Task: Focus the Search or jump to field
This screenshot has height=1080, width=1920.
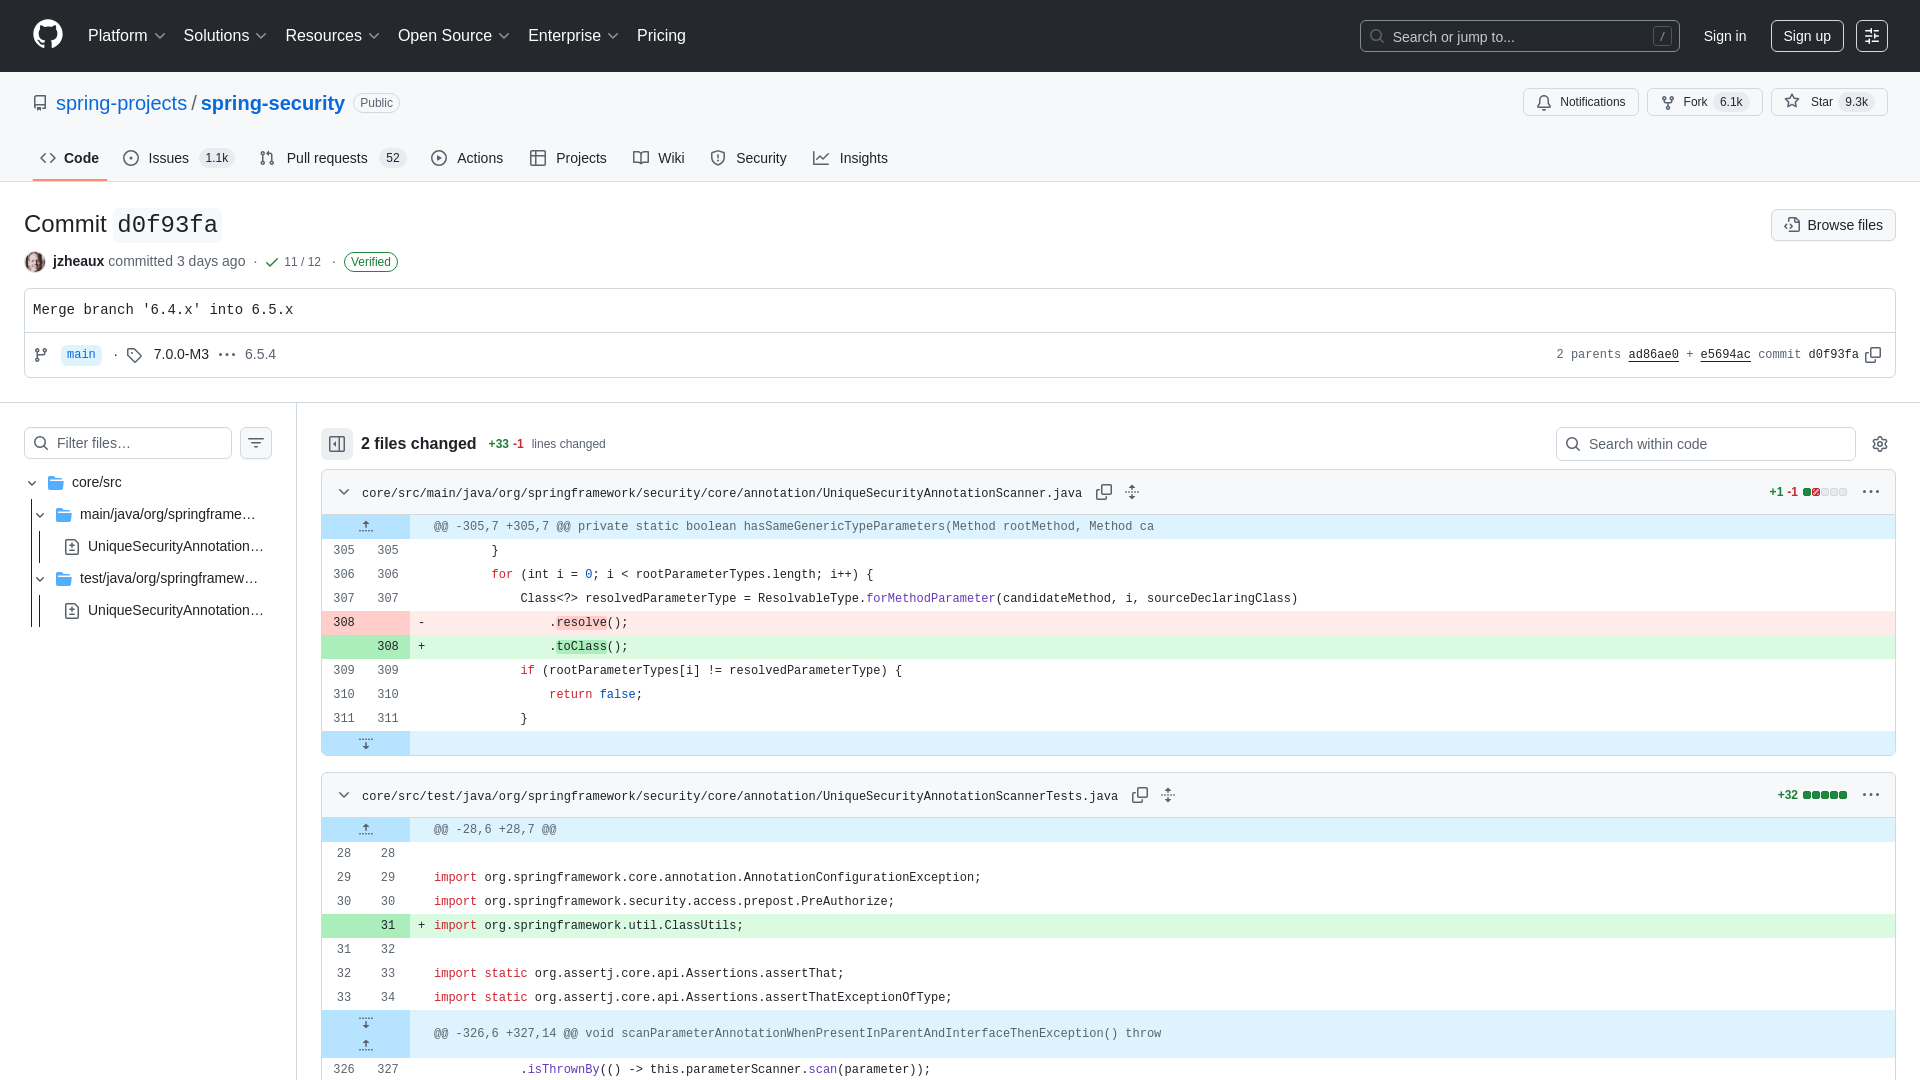Action: click(x=1519, y=36)
